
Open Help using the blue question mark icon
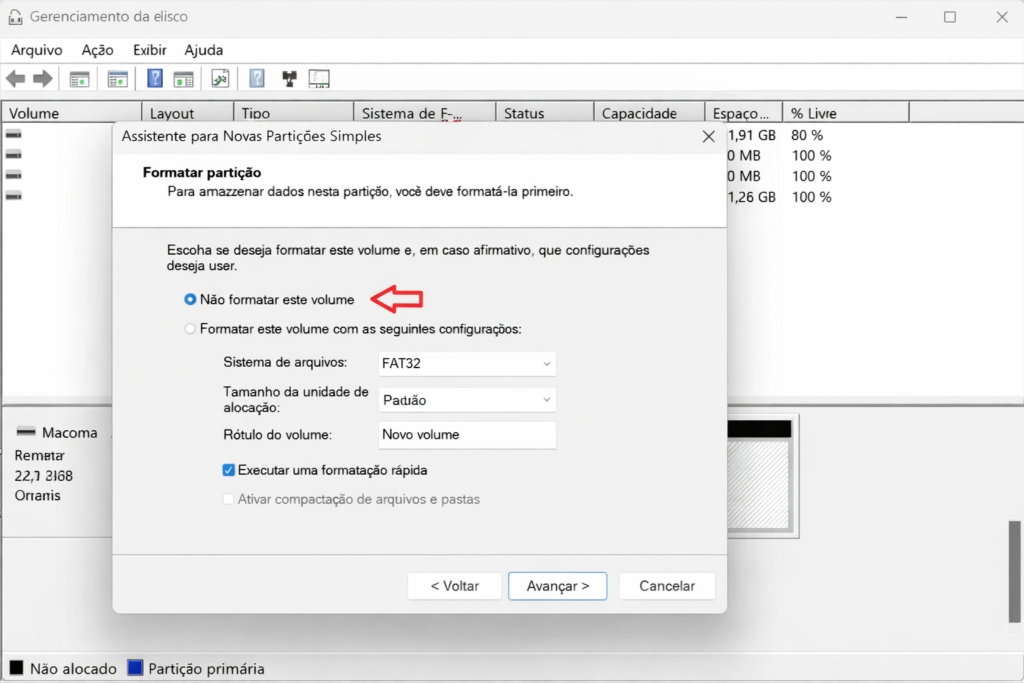tap(155, 78)
